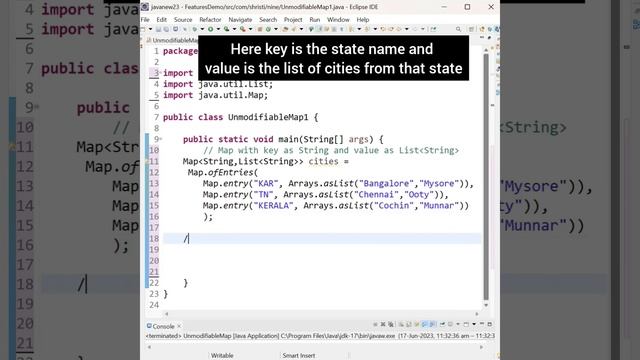Open the Navigate menu
This screenshot has width=640, height=360.
pyautogui.click(x=240, y=20)
